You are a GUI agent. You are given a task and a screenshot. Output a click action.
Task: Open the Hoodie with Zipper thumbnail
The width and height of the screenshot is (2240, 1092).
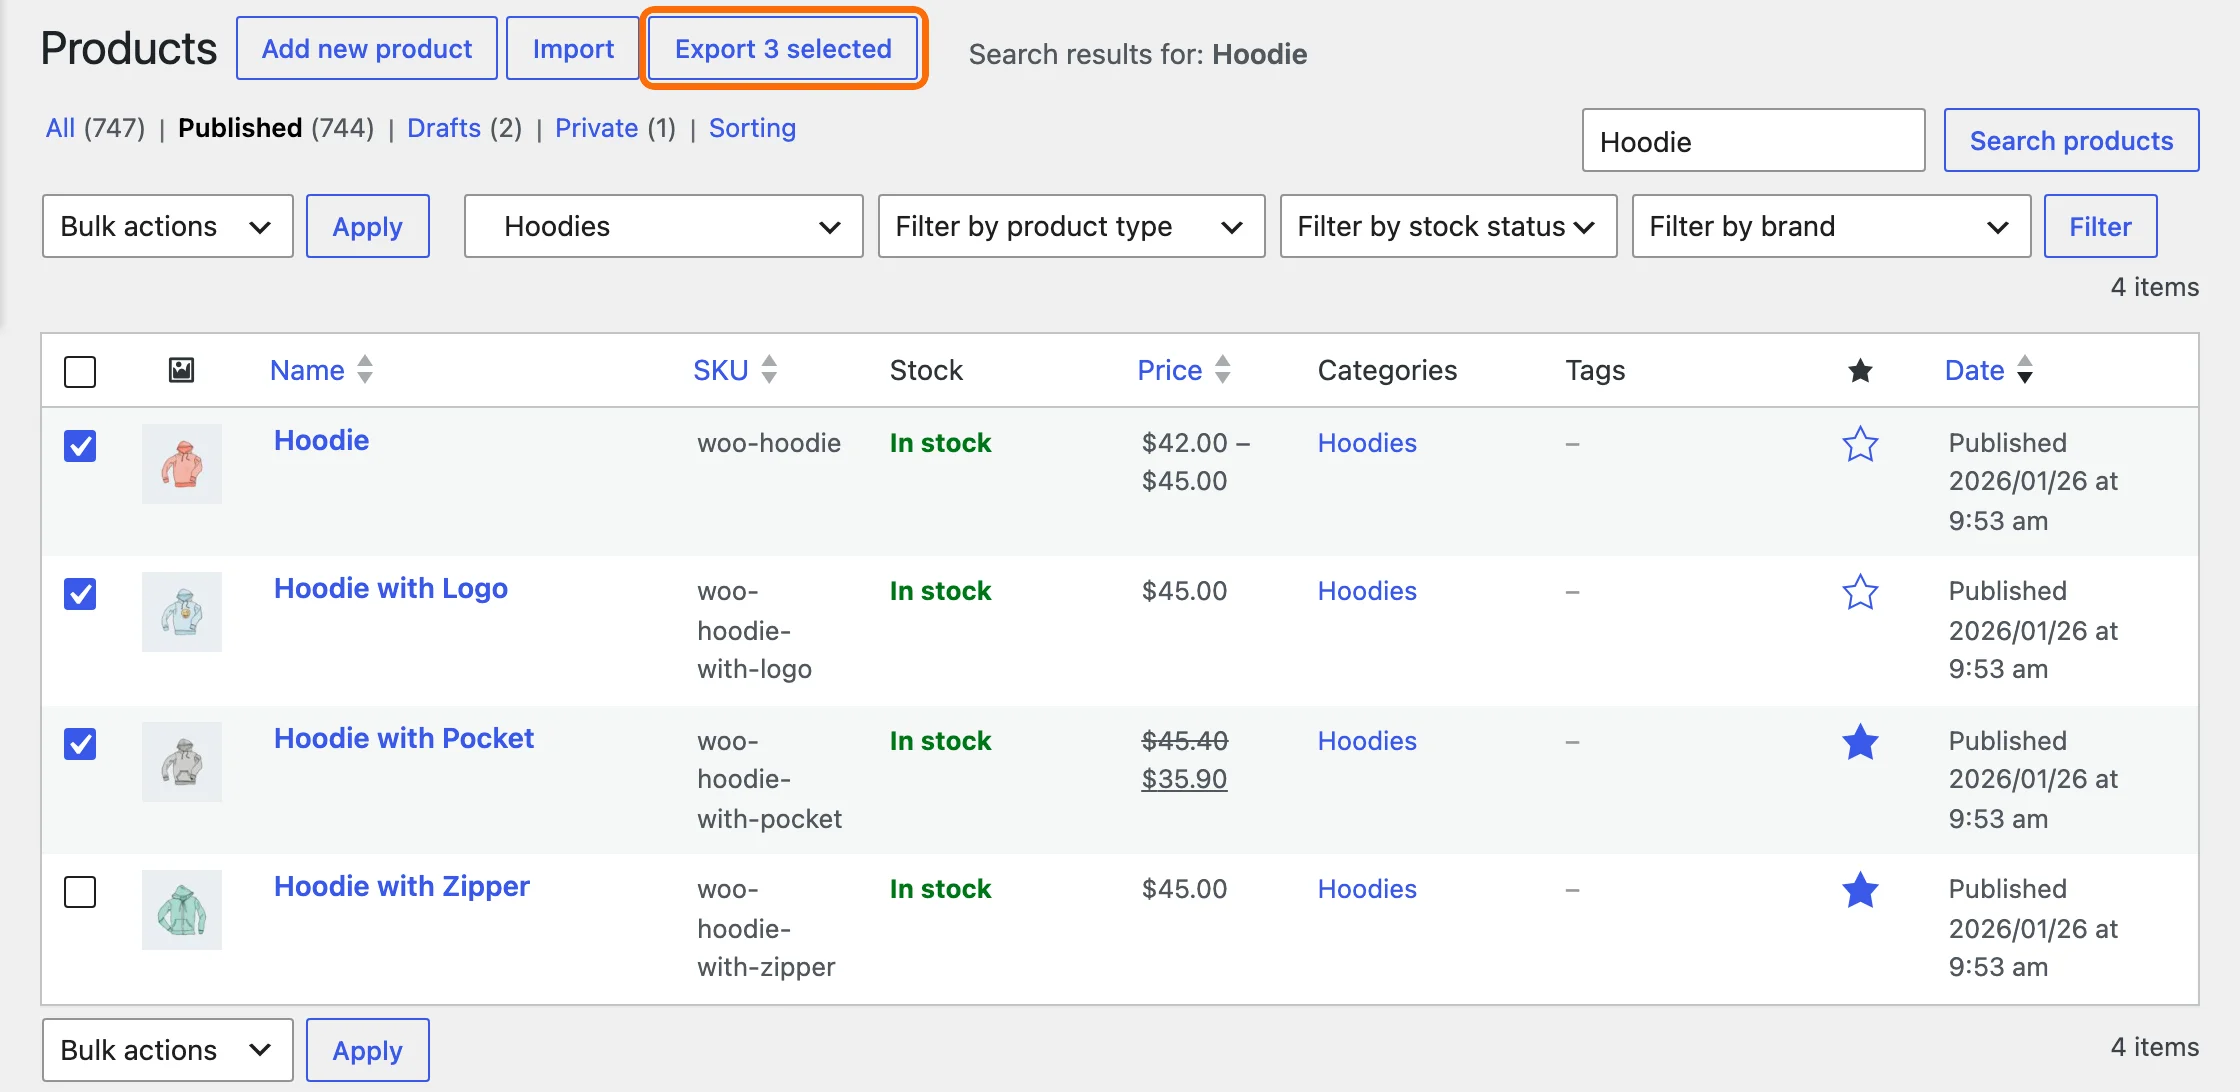click(x=182, y=910)
